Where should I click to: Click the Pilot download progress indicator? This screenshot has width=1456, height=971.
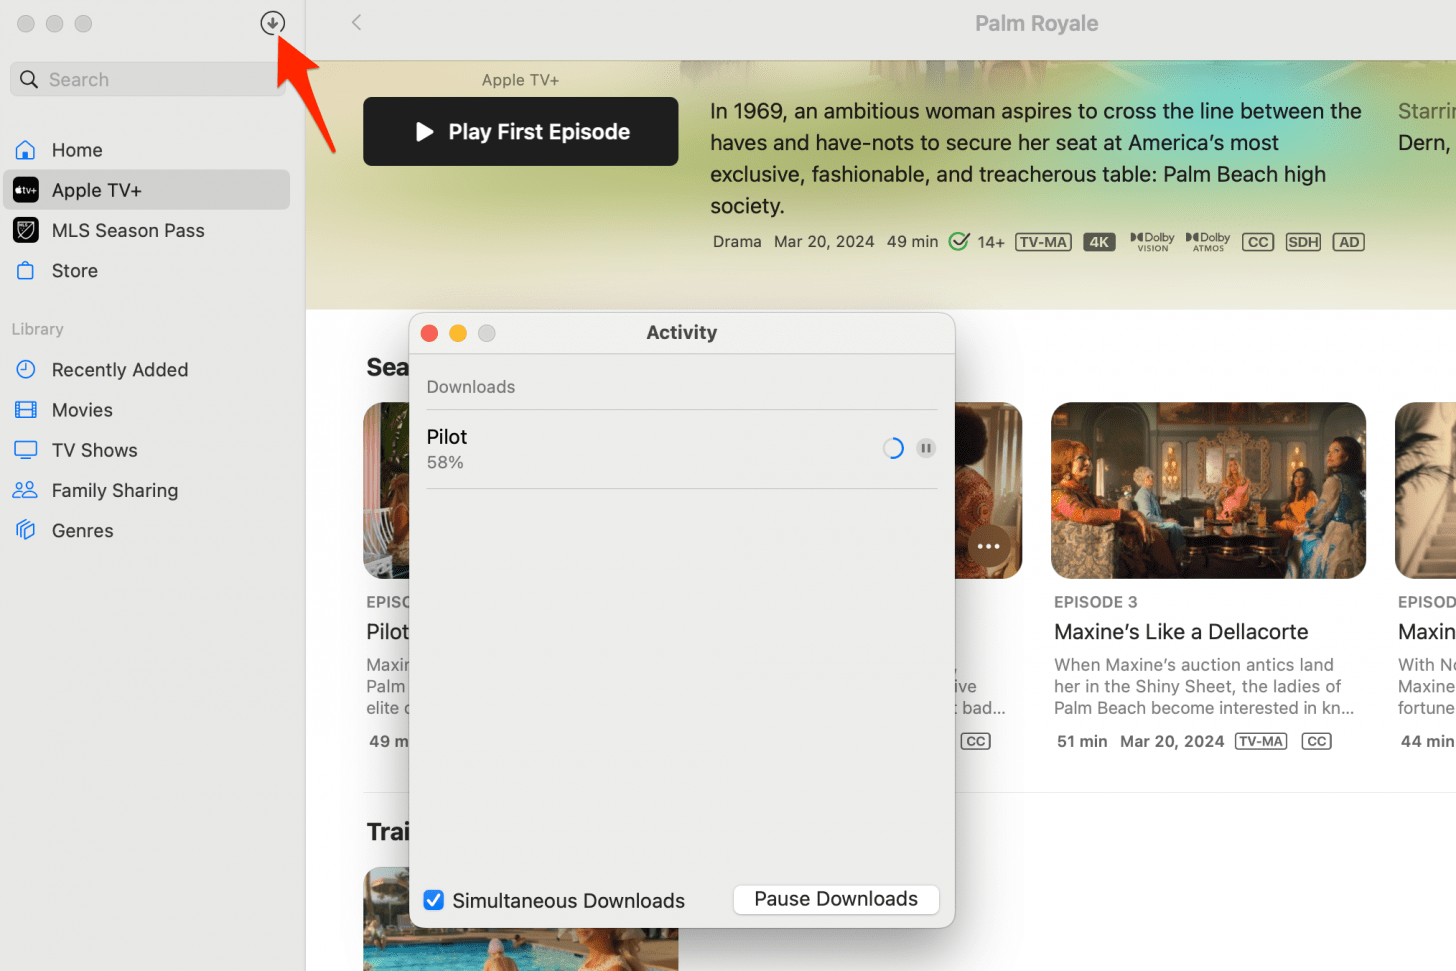pos(892,447)
